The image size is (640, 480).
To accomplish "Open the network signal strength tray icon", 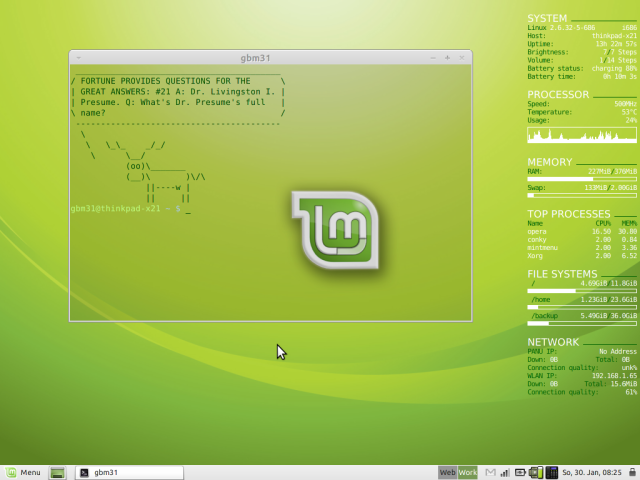I will point(505,473).
